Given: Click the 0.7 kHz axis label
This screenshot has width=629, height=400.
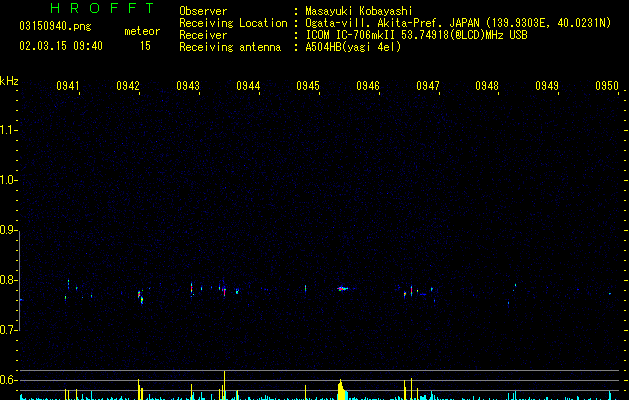Looking at the screenshot, I should pos(8,330).
